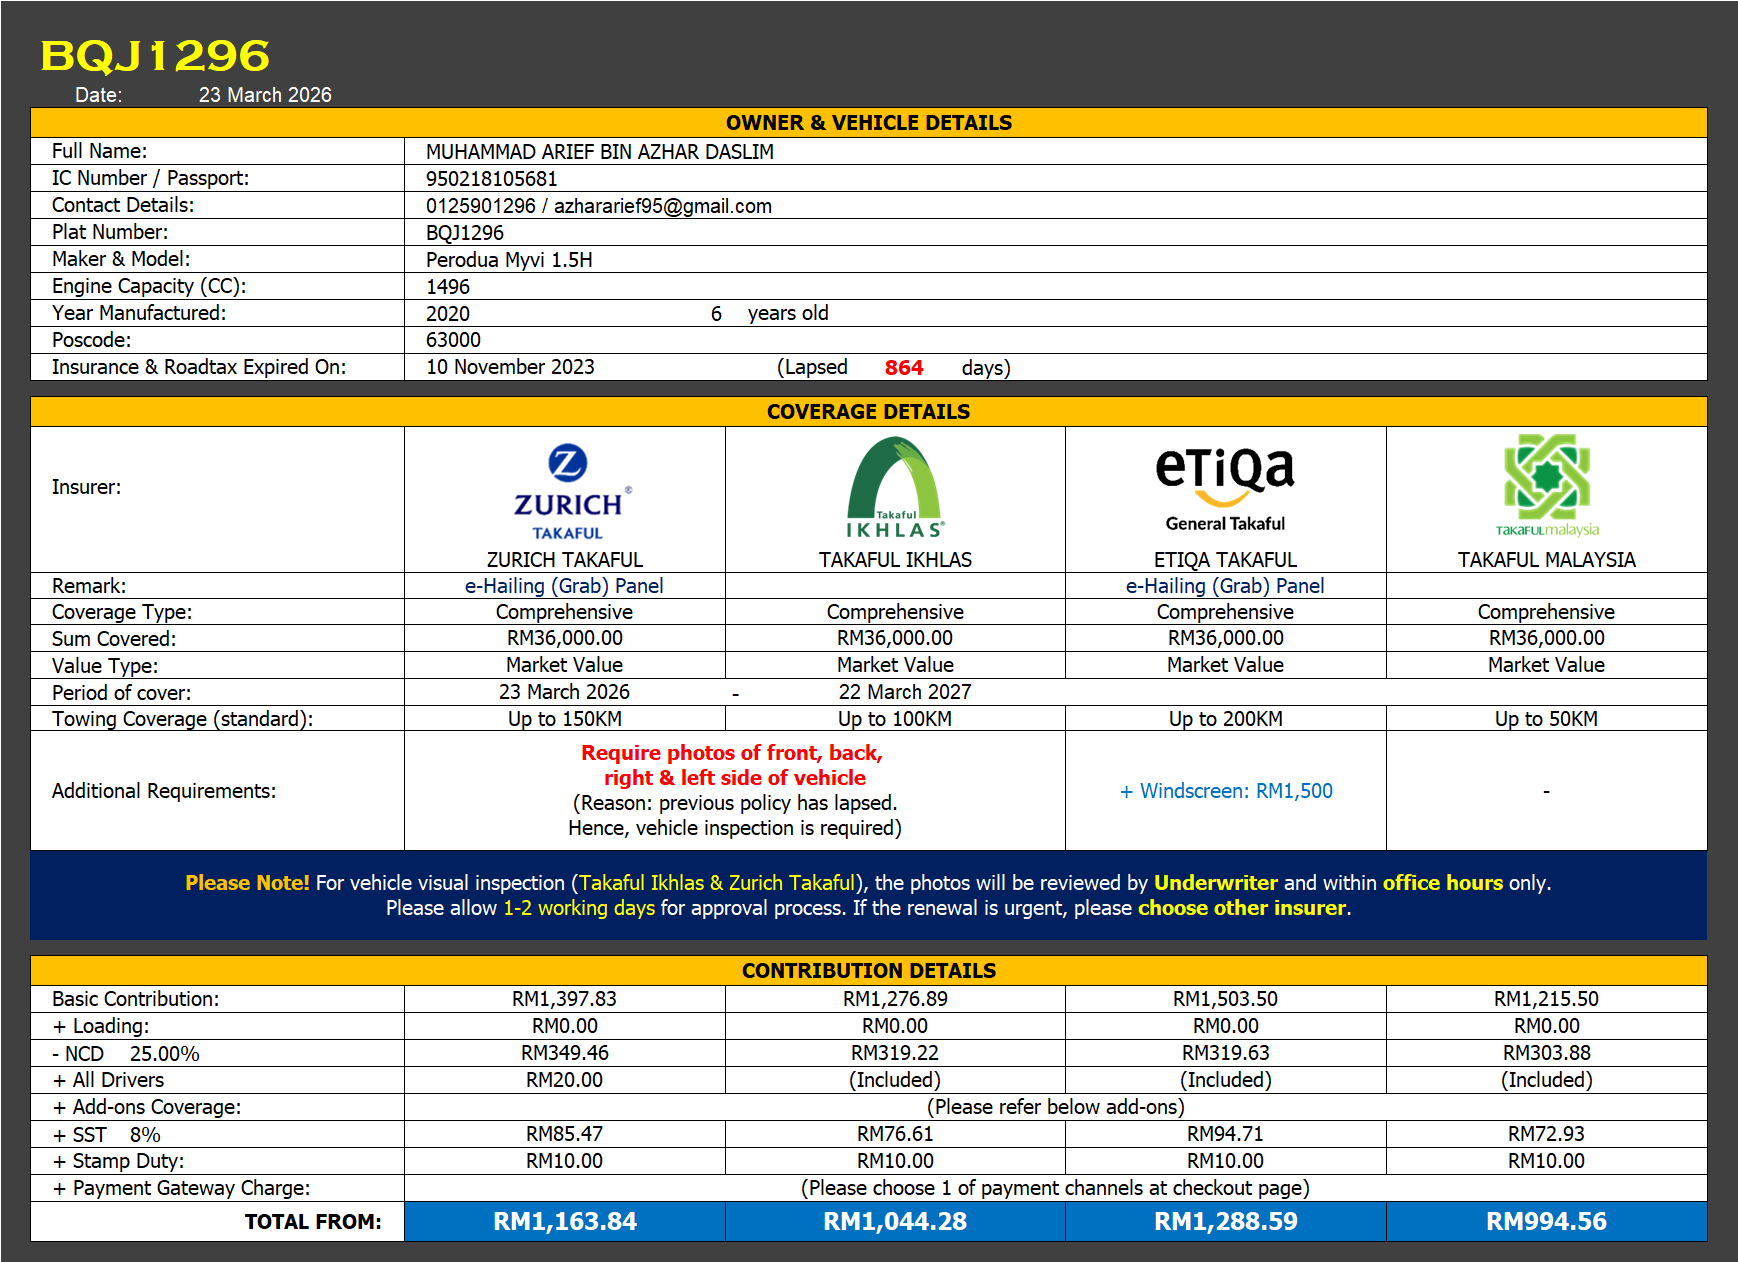Click the Zurich Takaful logo
This screenshot has width=1738, height=1262.
point(567,492)
